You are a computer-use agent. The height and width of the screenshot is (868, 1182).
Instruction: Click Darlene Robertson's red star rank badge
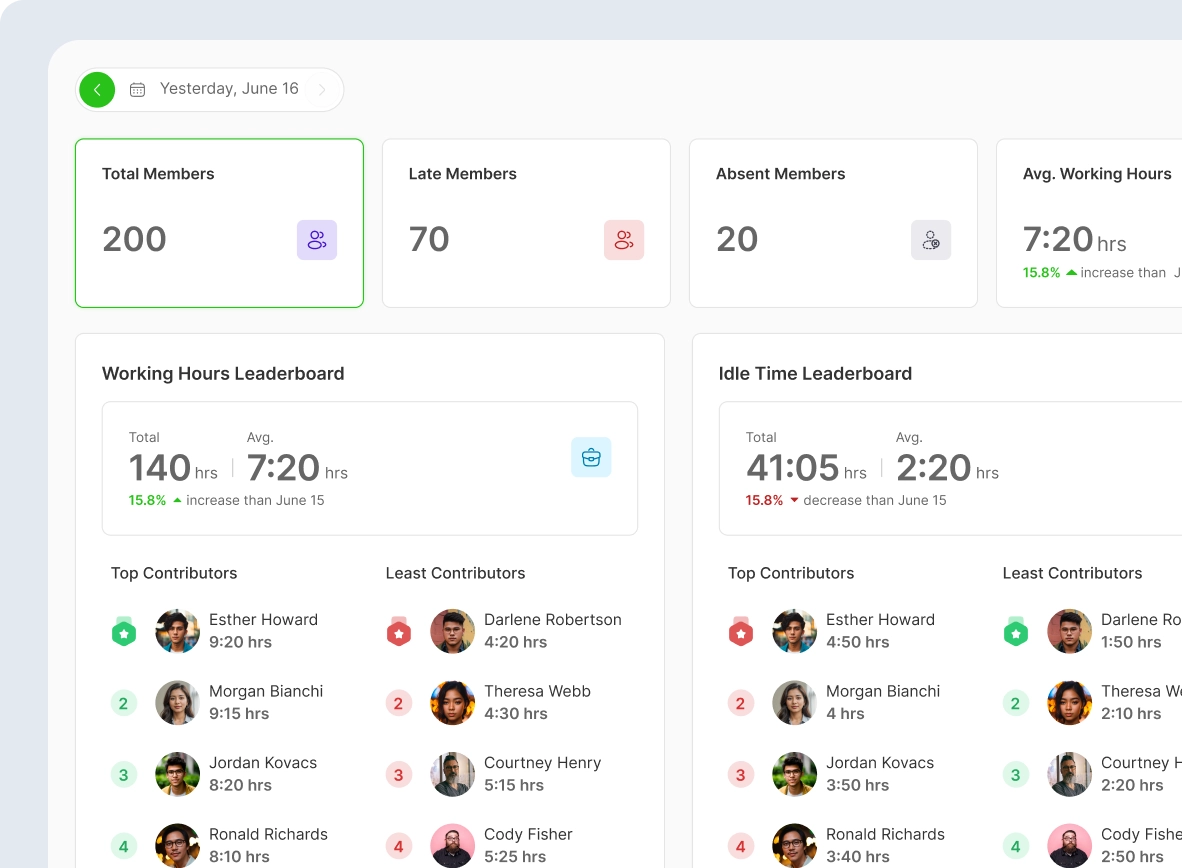399,631
